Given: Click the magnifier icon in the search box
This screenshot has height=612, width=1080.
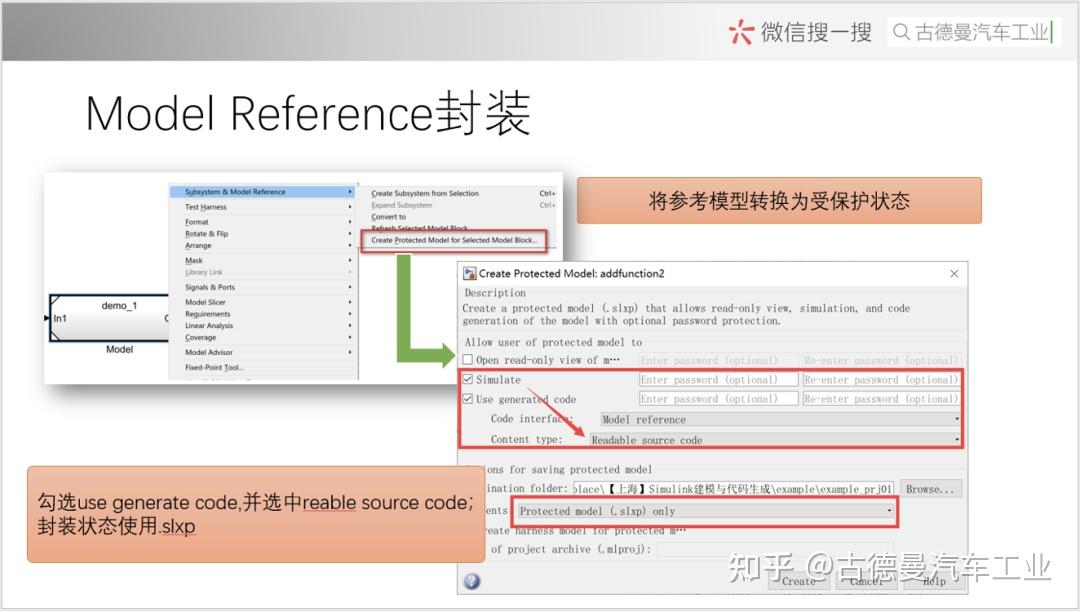Looking at the screenshot, I should (902, 31).
